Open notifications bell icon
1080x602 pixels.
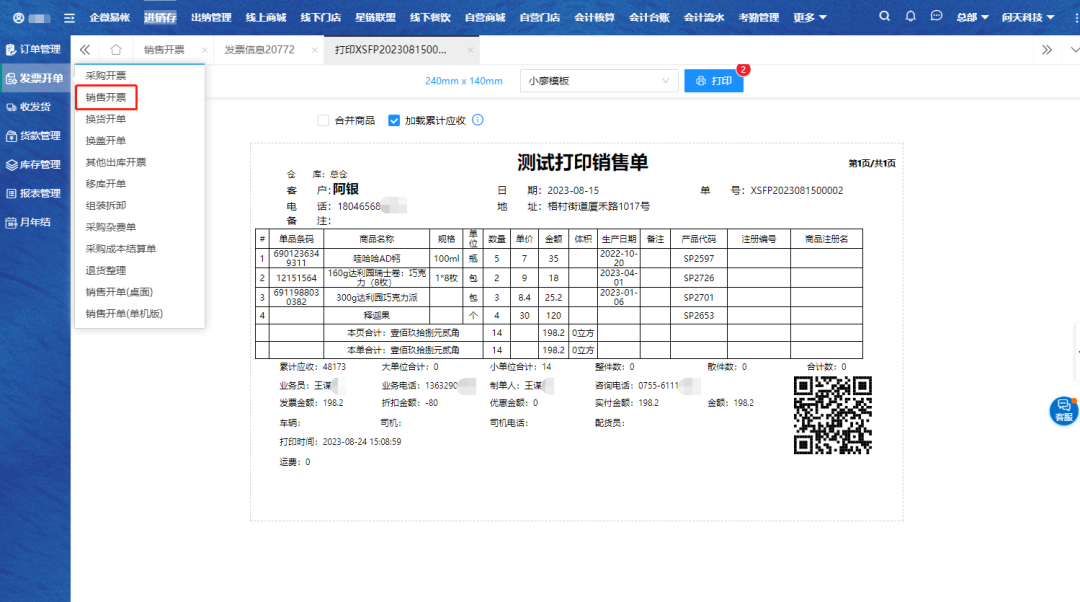tap(910, 17)
